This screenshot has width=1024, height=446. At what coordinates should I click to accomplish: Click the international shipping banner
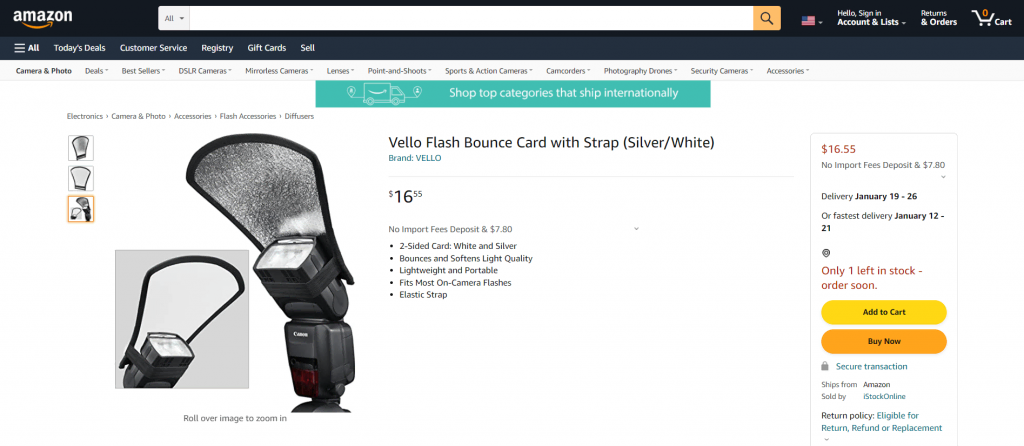point(513,93)
